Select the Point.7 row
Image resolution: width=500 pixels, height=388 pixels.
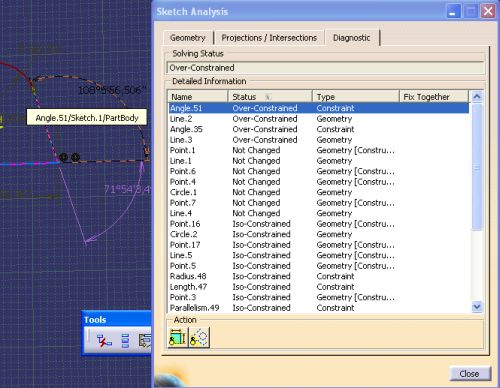point(318,203)
